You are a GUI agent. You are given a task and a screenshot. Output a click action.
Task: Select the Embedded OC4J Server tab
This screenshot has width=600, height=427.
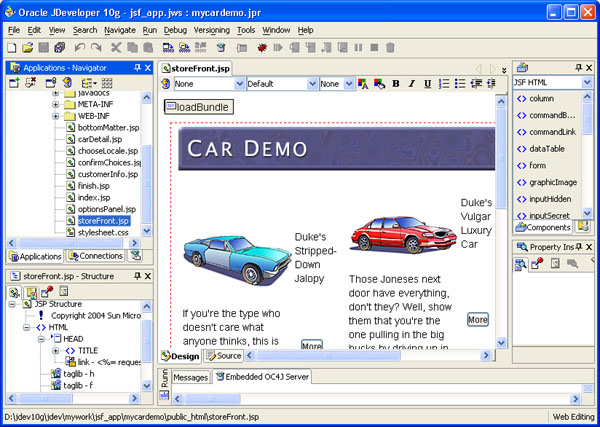[262, 376]
